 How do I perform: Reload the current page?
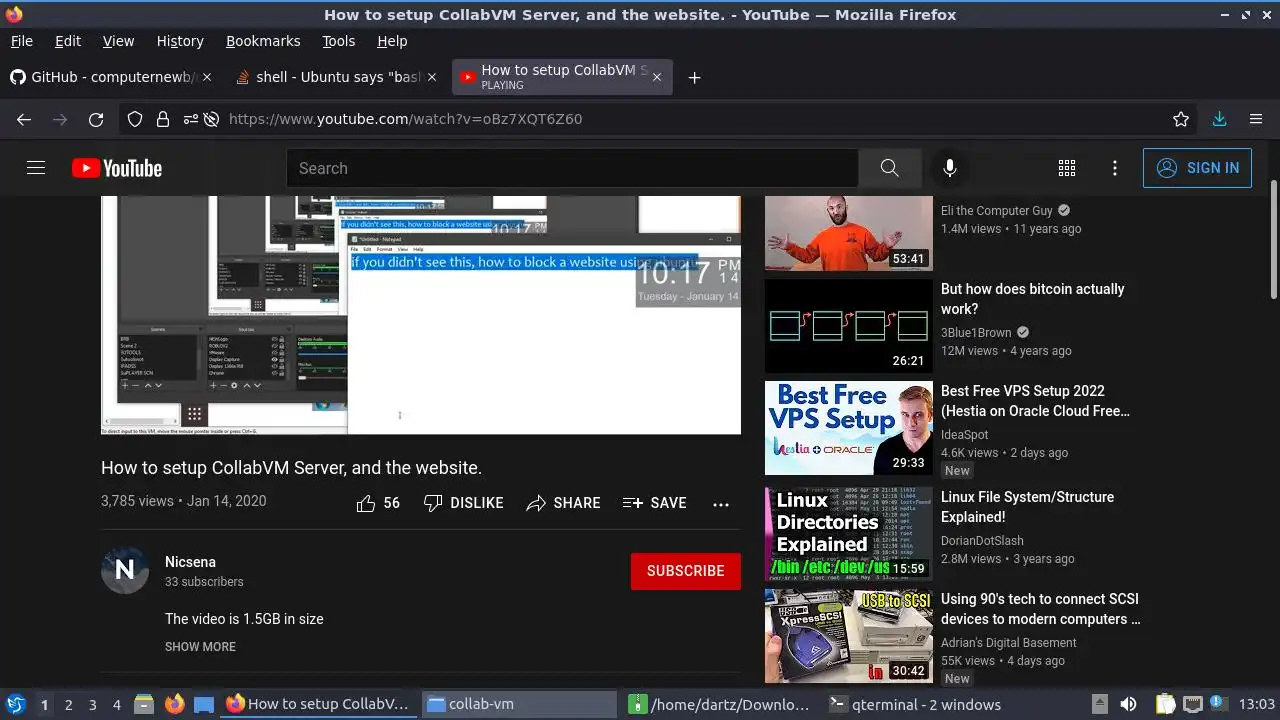(96, 119)
